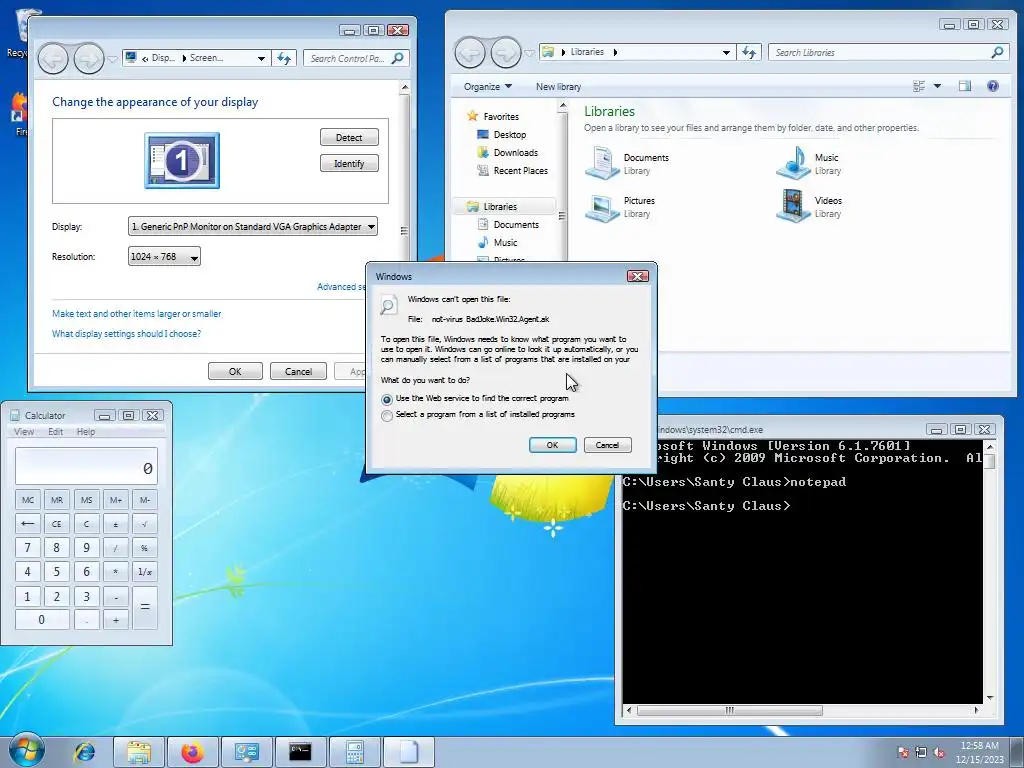Refresh the Control Panel address bar
1024x768 pixels.
pyautogui.click(x=284, y=58)
